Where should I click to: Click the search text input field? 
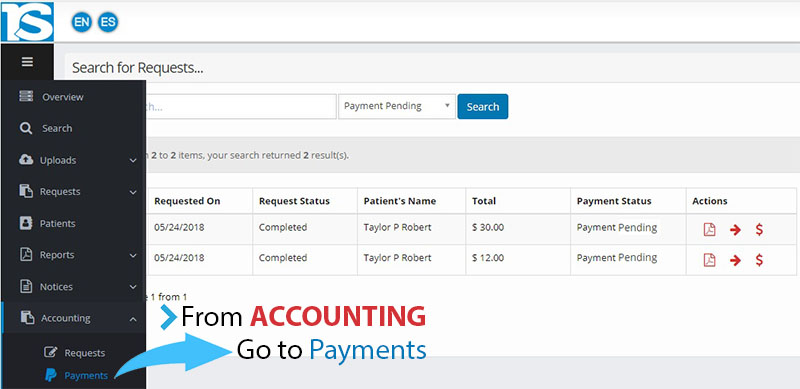[241, 106]
